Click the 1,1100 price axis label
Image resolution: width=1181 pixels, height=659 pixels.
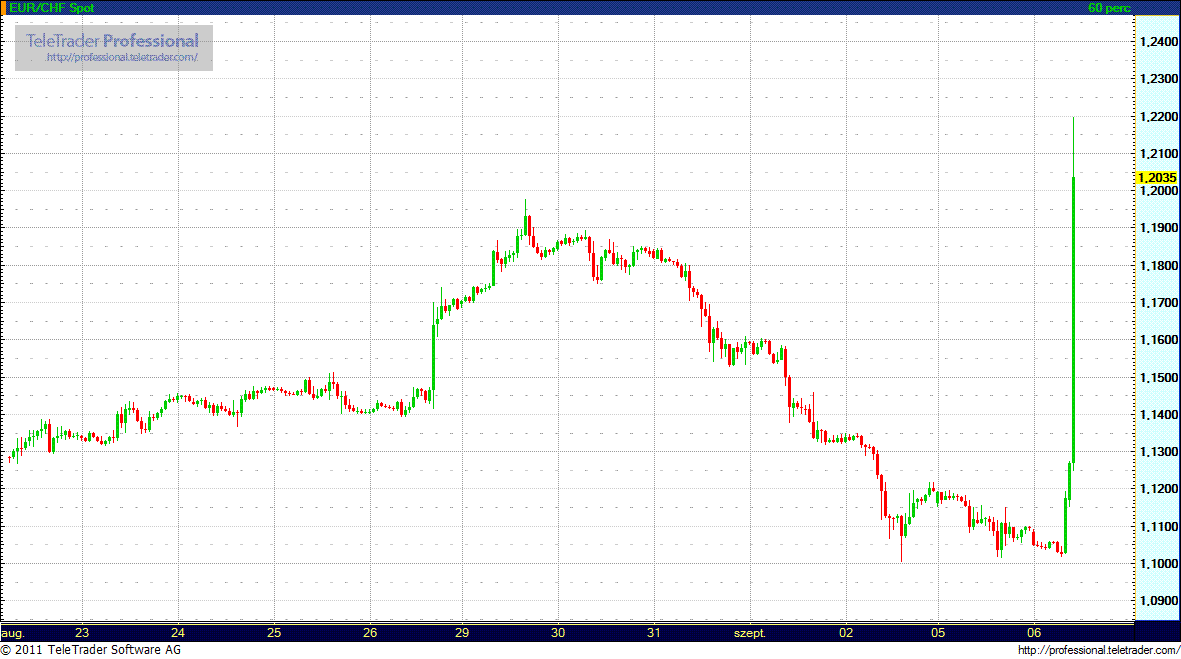[x=1158, y=526]
